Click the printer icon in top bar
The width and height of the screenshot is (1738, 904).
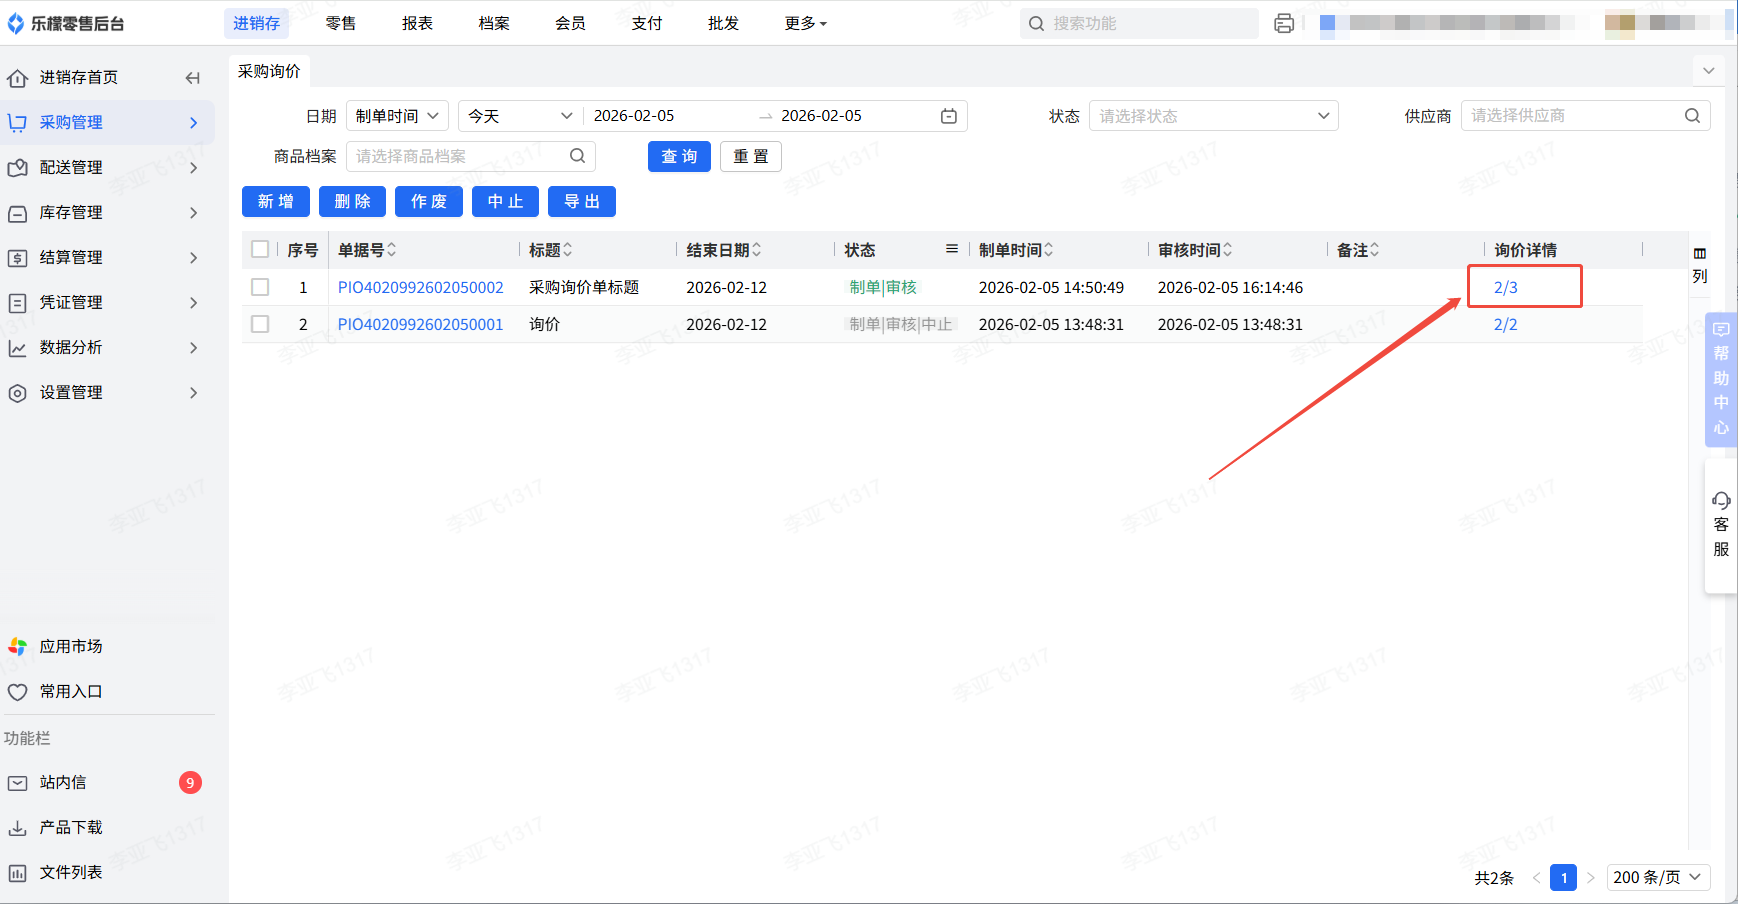[x=1284, y=23]
